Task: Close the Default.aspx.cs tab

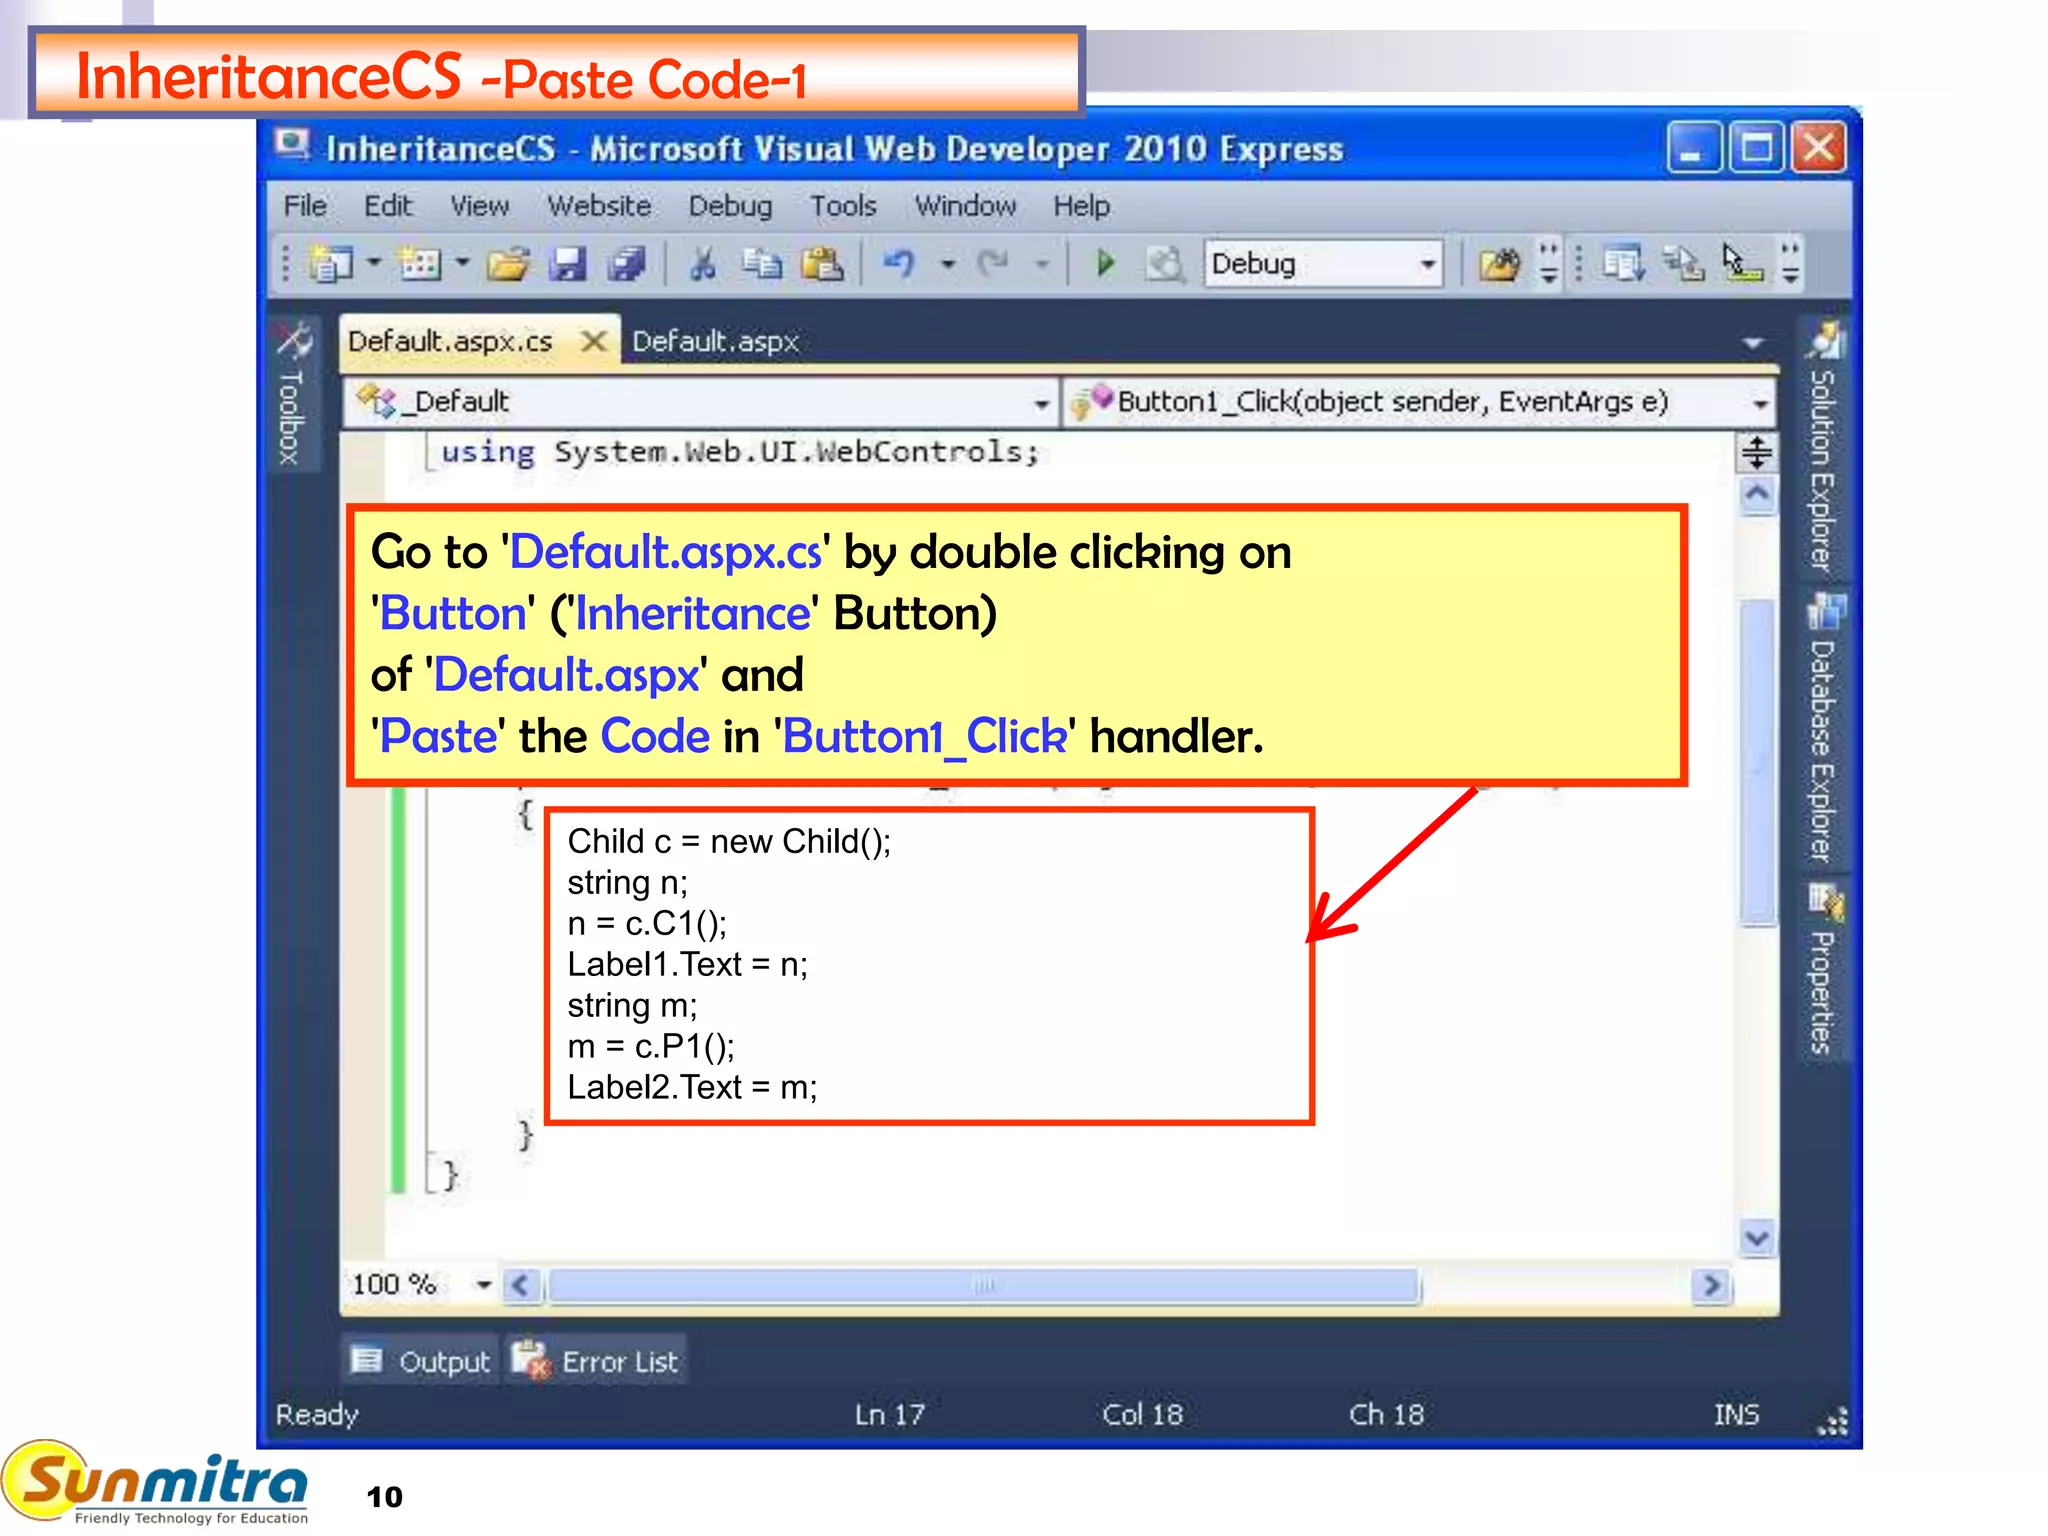Action: [x=594, y=342]
